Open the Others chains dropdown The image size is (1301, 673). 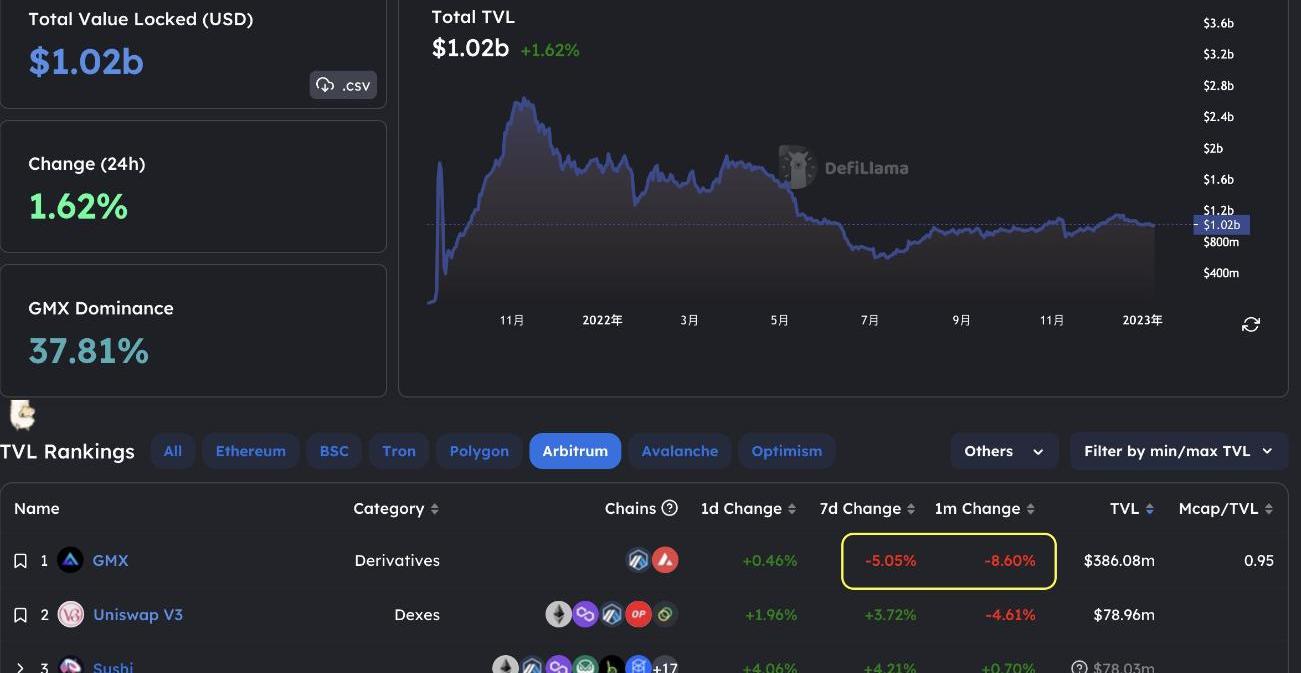click(x=1004, y=451)
